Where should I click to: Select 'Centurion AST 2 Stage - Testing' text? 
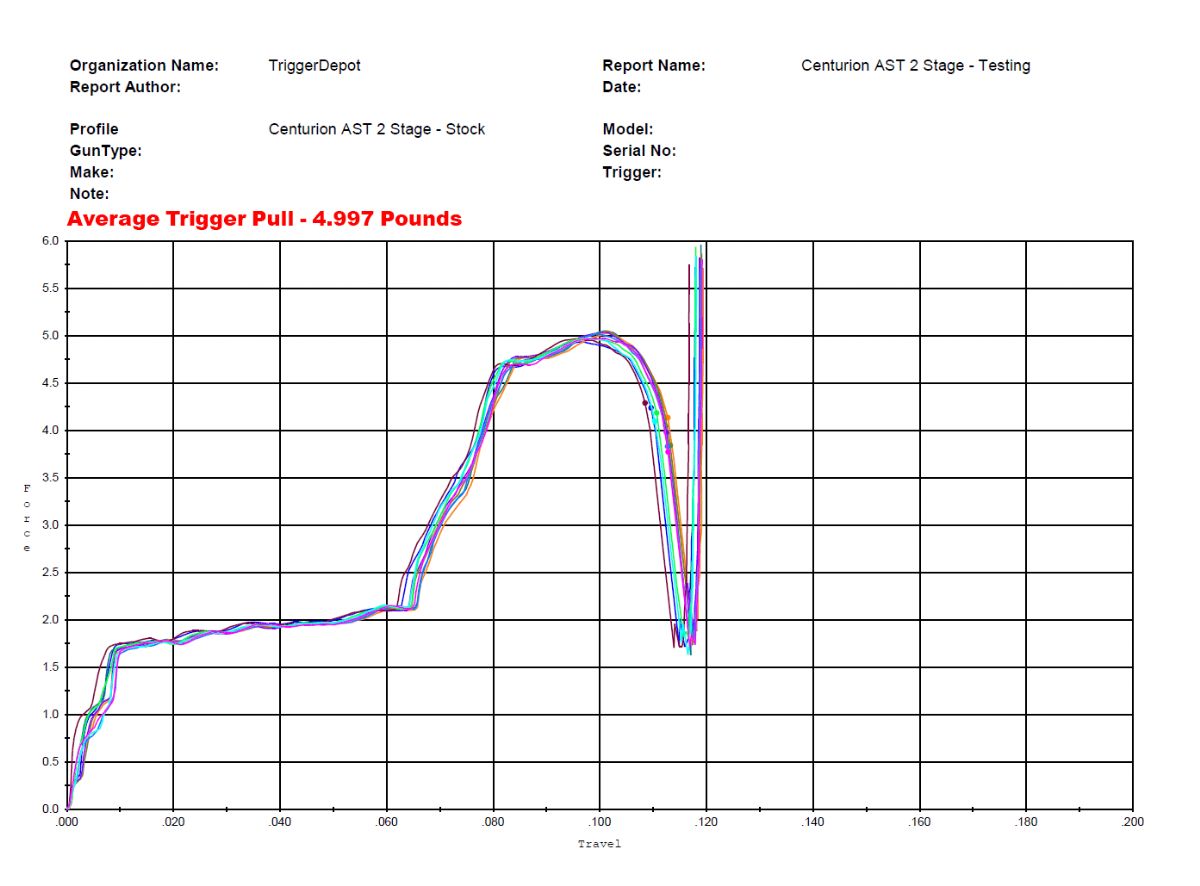pyautogui.click(x=916, y=66)
